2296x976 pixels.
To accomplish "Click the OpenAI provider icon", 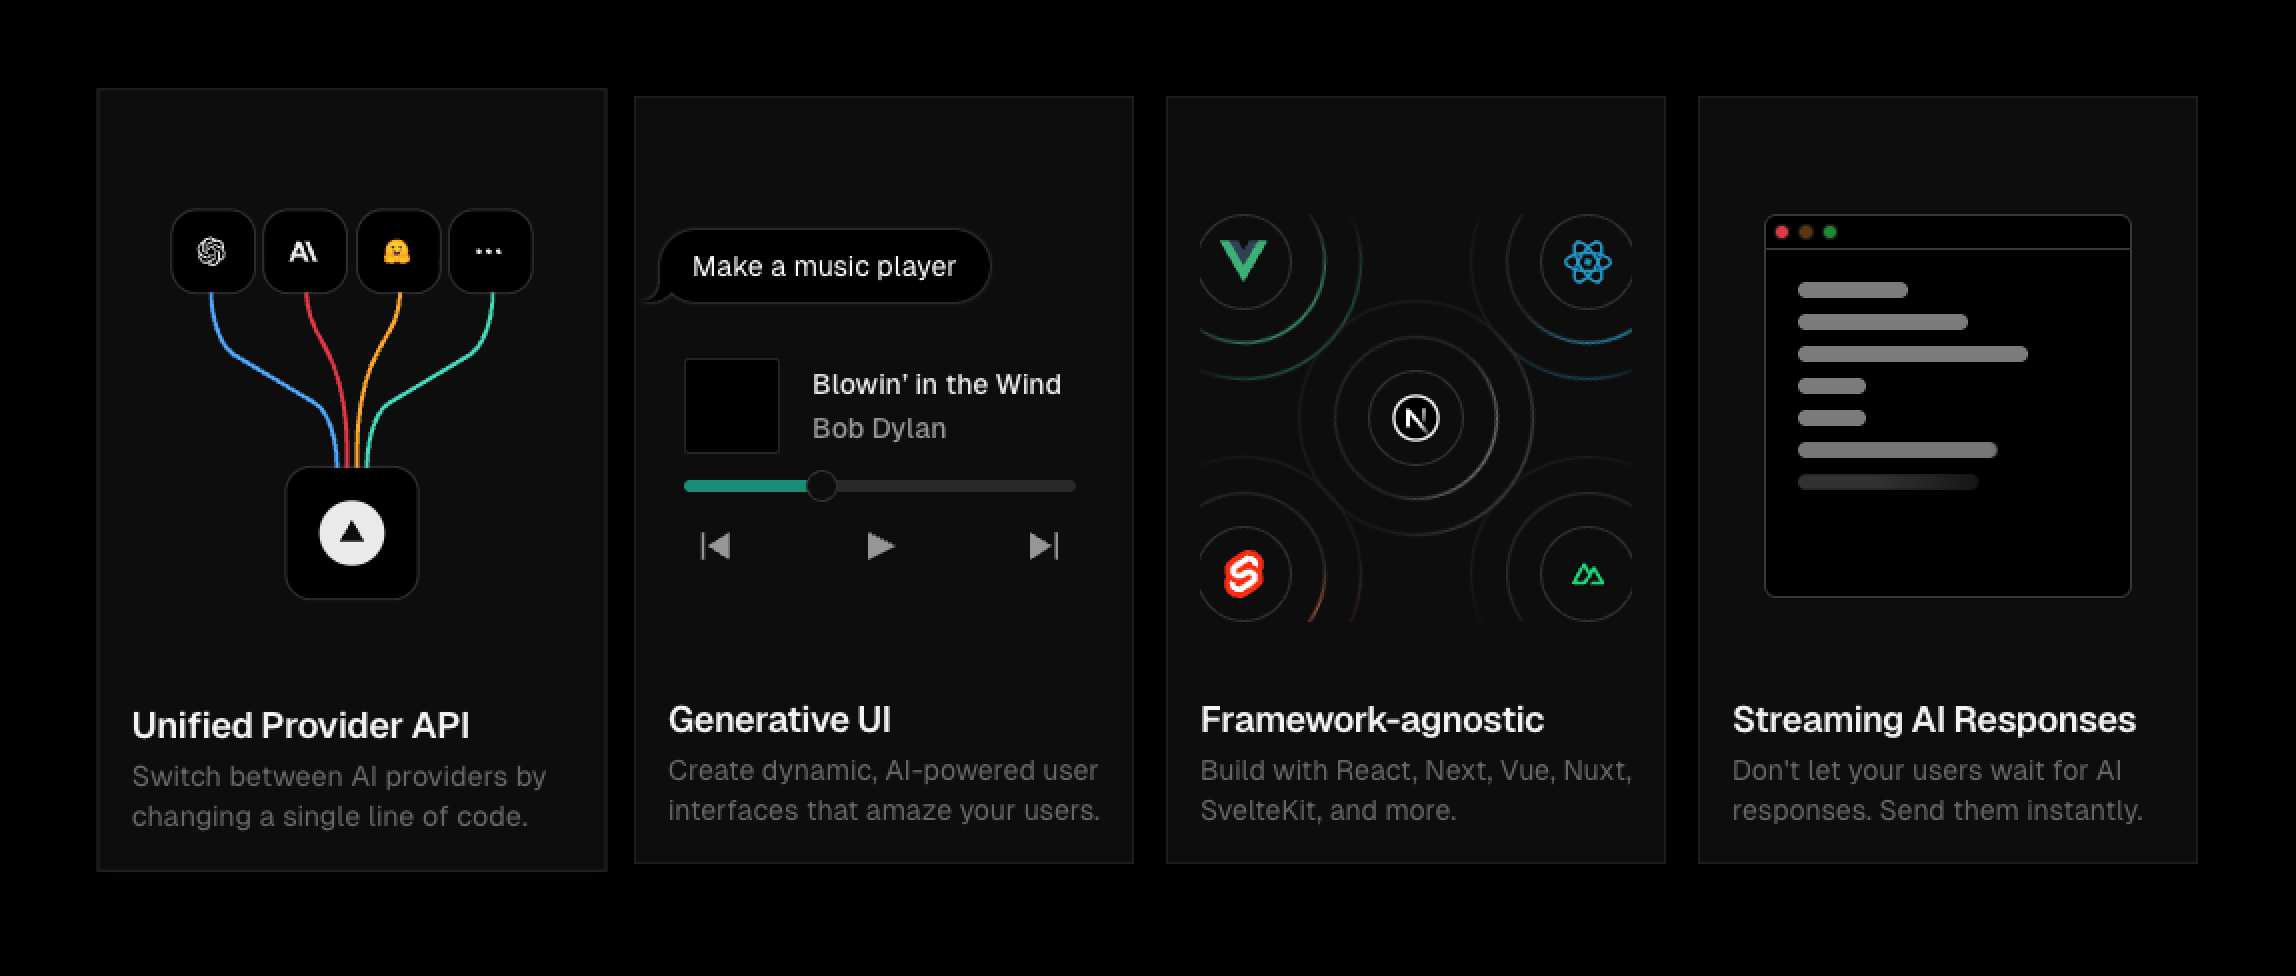I will tap(212, 251).
